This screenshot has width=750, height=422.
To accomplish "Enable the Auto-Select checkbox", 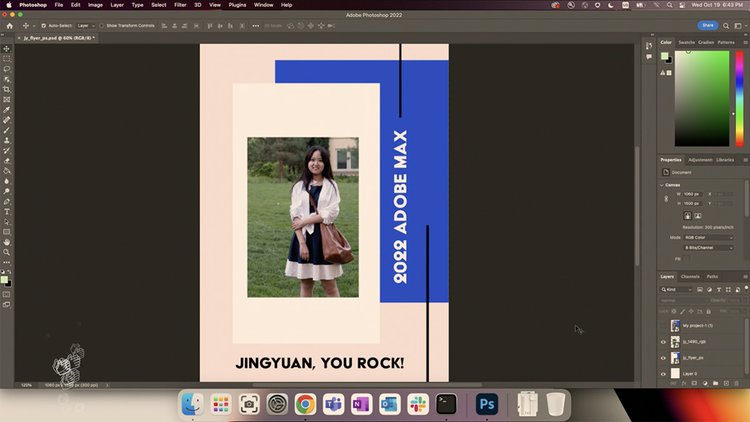I will click(x=43, y=25).
